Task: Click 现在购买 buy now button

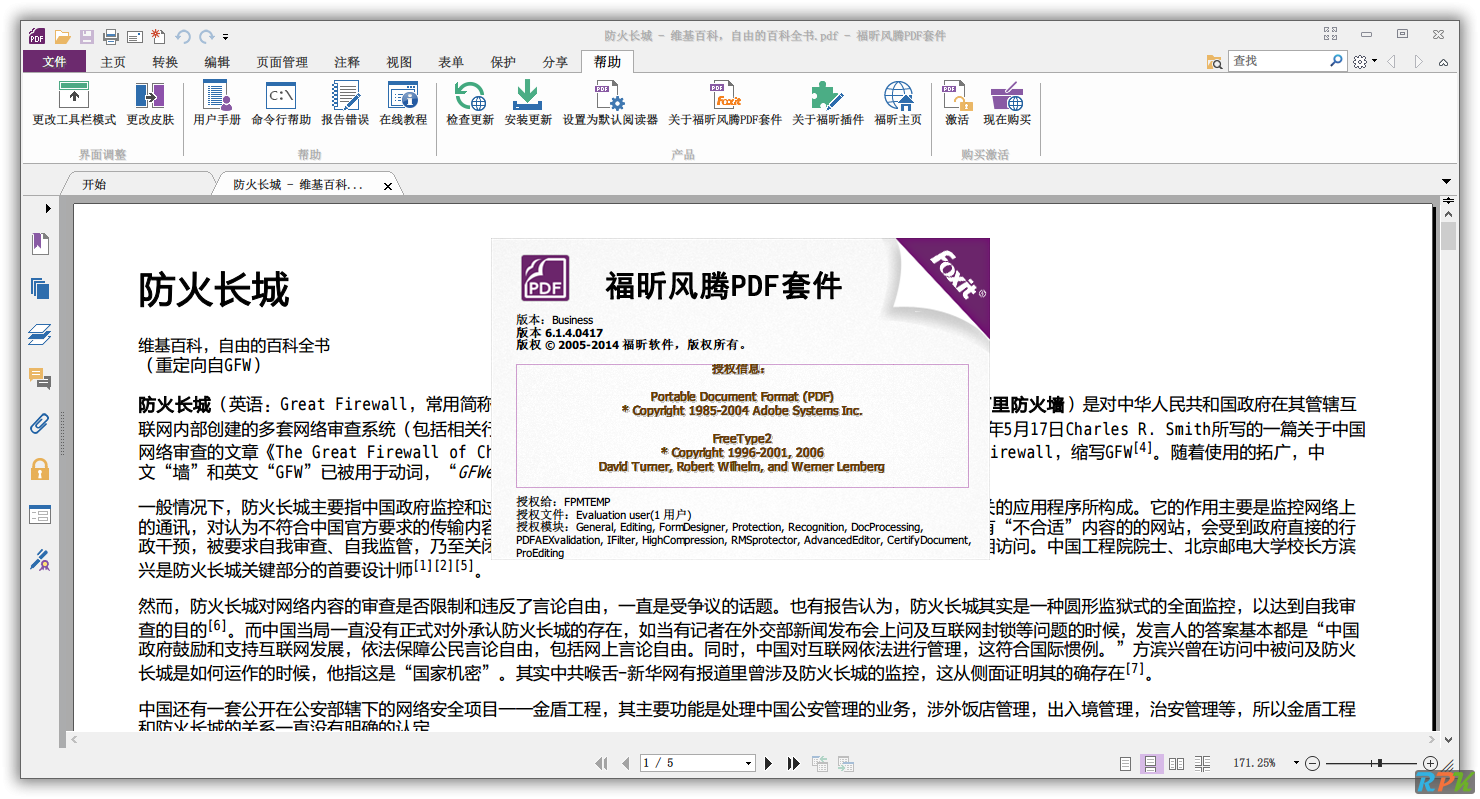Action: 1007,104
